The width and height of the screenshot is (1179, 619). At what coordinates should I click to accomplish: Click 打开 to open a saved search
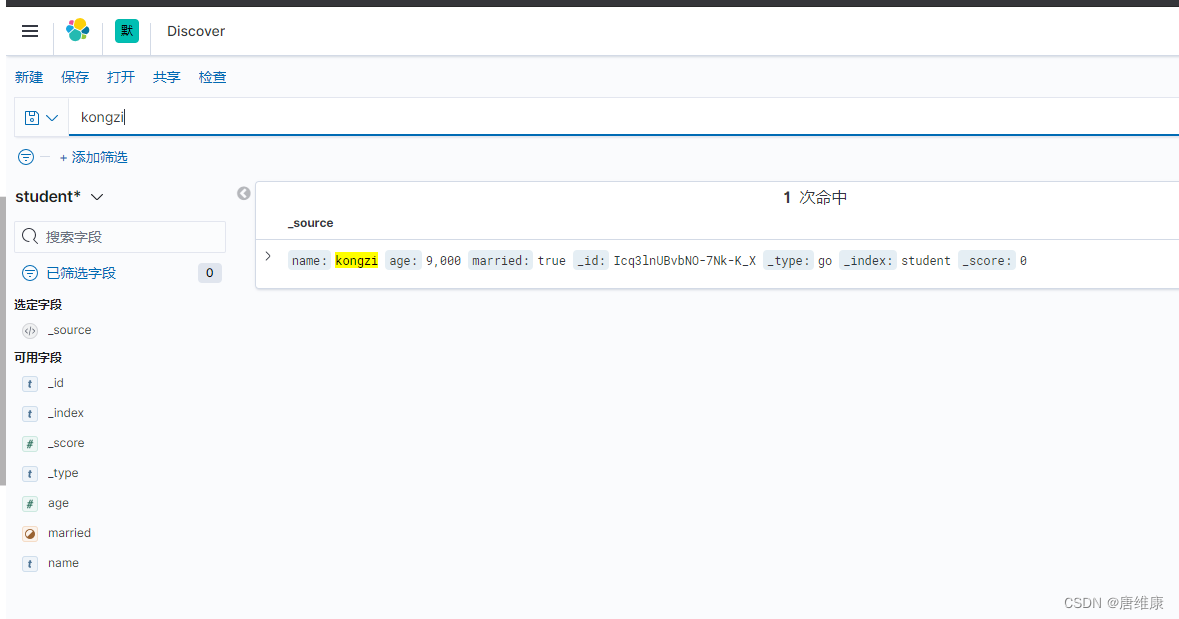coord(121,77)
